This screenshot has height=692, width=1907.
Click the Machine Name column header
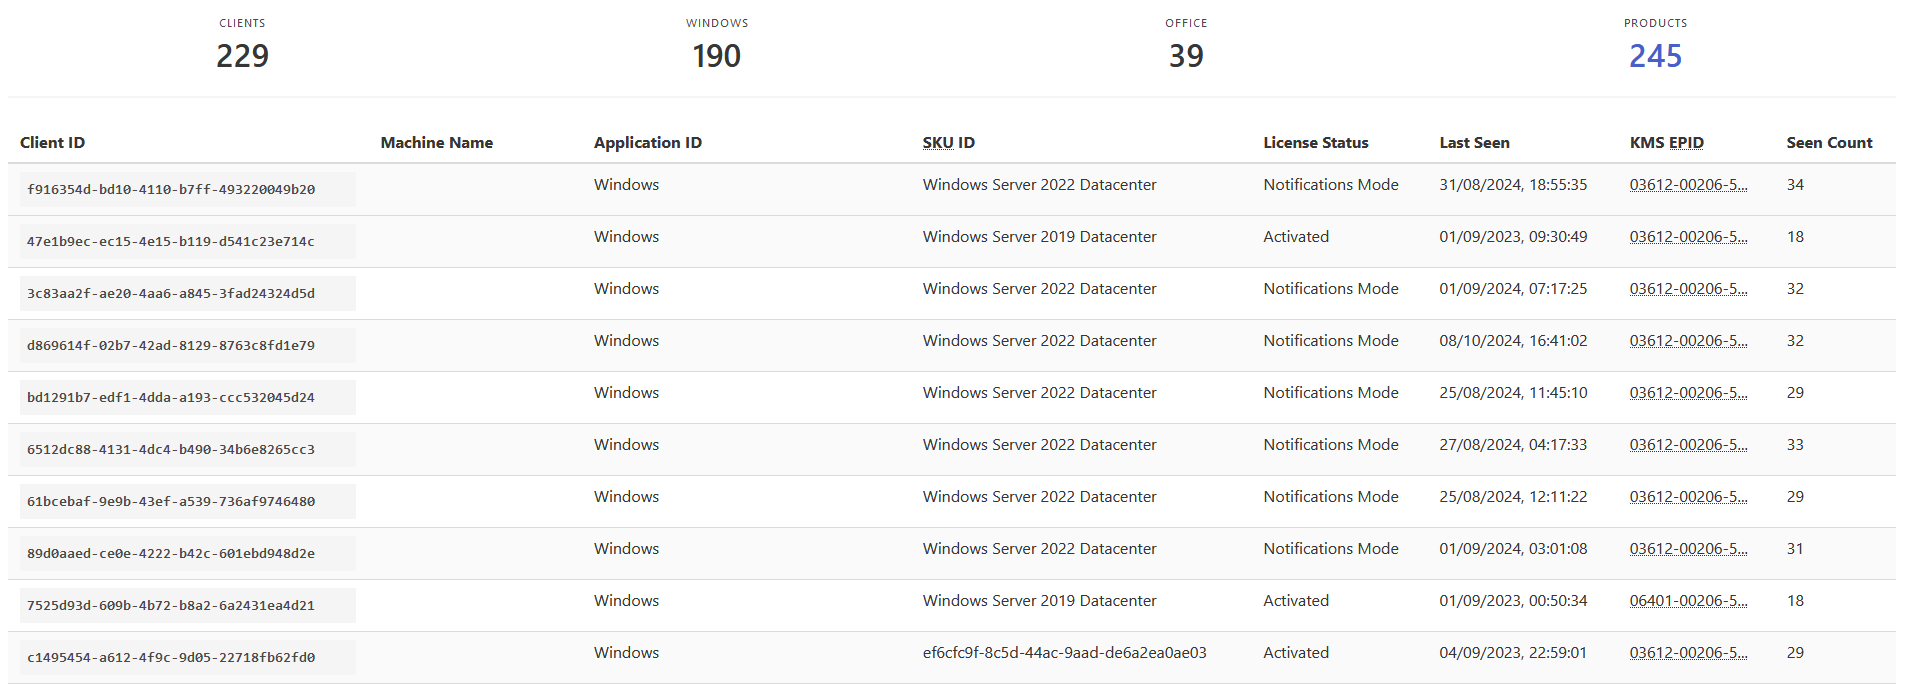point(436,143)
